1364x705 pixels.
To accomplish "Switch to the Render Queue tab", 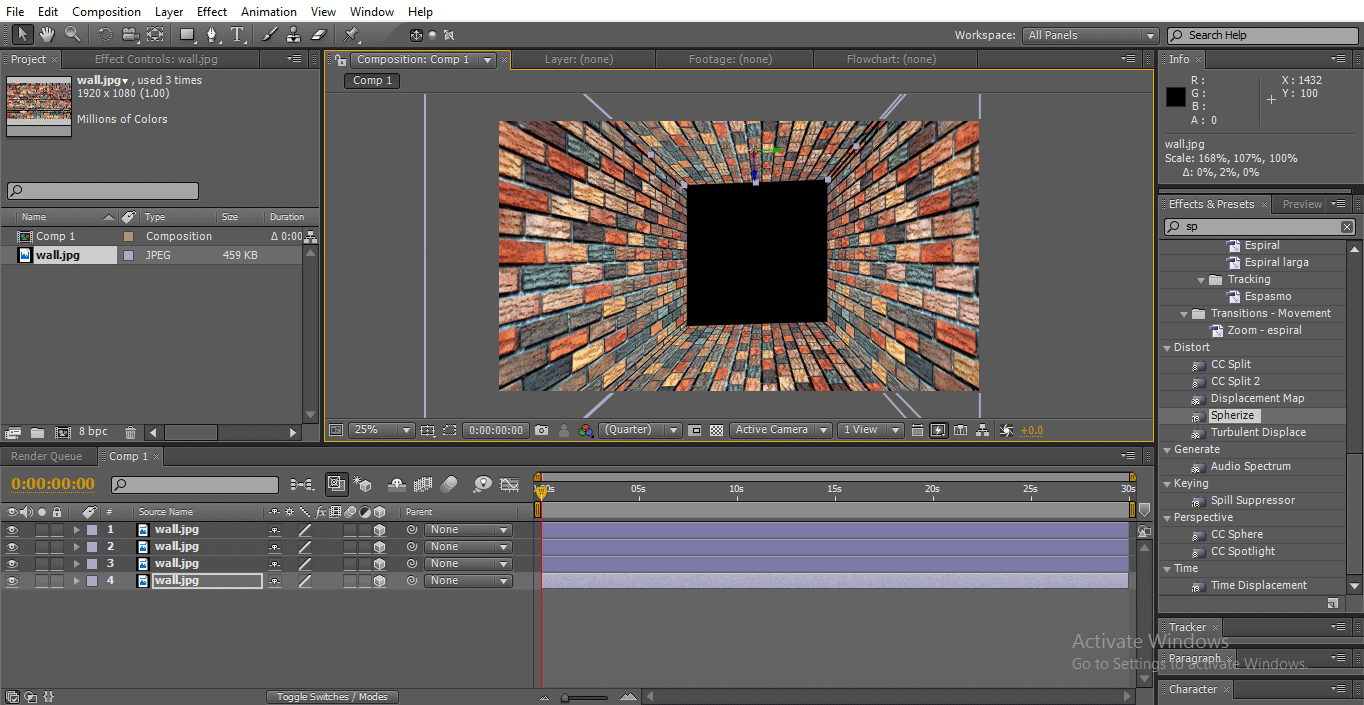I will click(46, 456).
